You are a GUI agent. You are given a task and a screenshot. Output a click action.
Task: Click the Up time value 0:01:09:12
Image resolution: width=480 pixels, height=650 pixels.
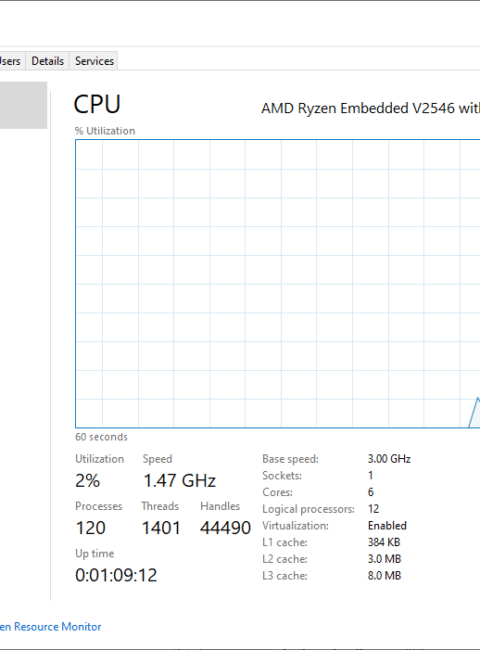(116, 575)
